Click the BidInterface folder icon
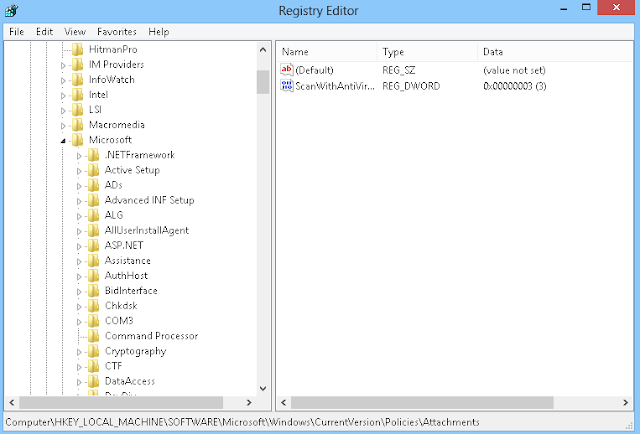Screen dimensions: 640x434 93,291
